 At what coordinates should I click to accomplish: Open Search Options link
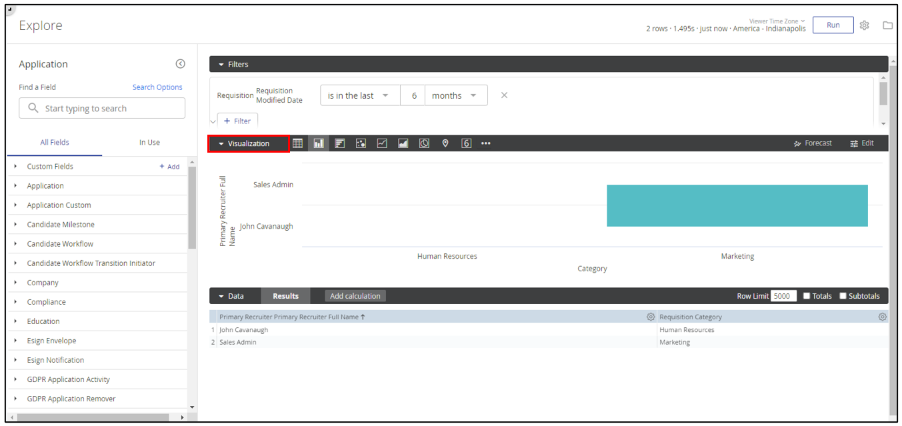point(157,87)
